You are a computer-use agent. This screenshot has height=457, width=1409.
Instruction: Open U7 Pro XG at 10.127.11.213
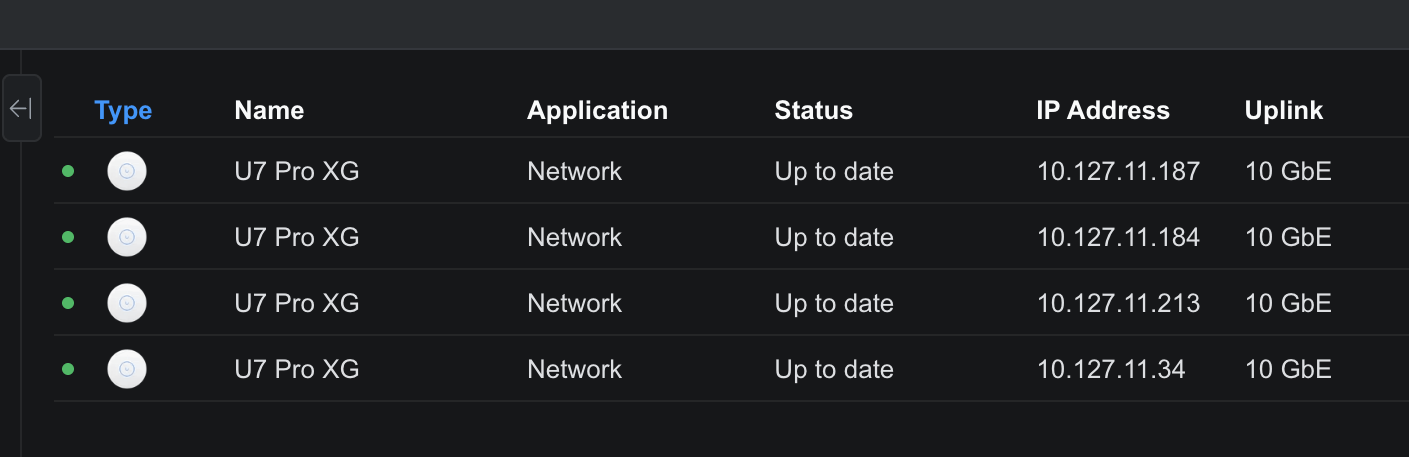tap(297, 303)
